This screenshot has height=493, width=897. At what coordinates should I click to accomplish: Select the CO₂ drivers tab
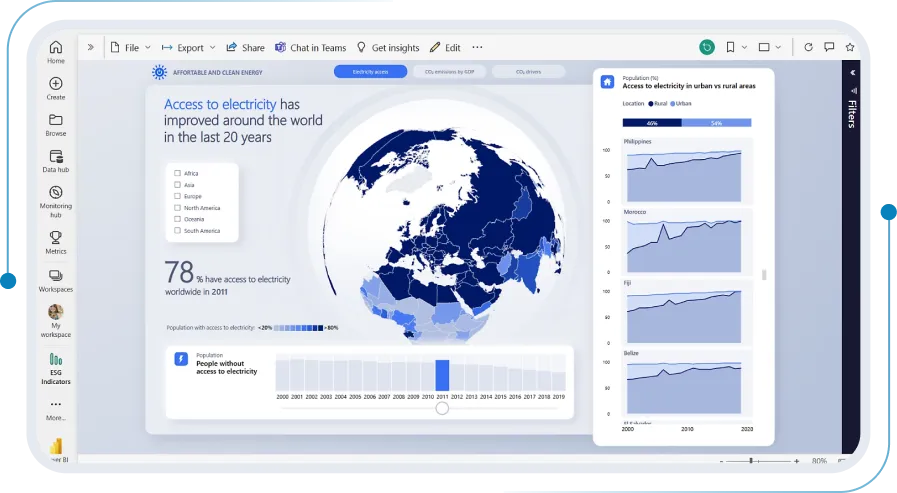[529, 71]
